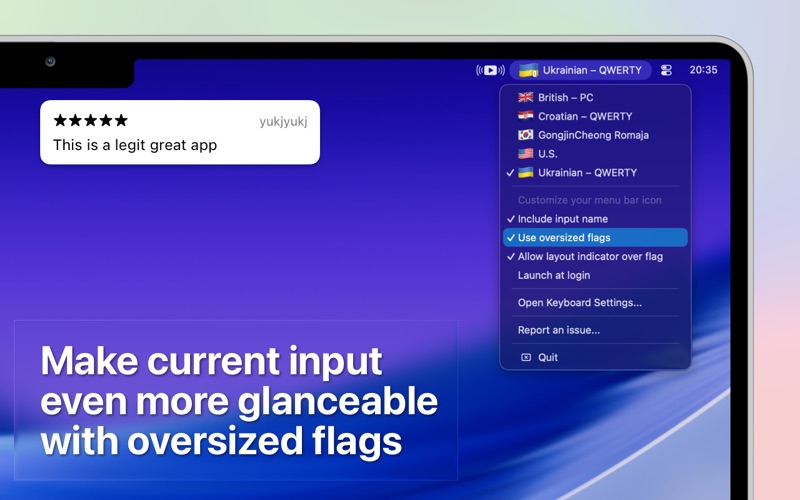Viewport: 800px width, 500px height.
Task: Enable Launch at login
Action: tap(595, 276)
